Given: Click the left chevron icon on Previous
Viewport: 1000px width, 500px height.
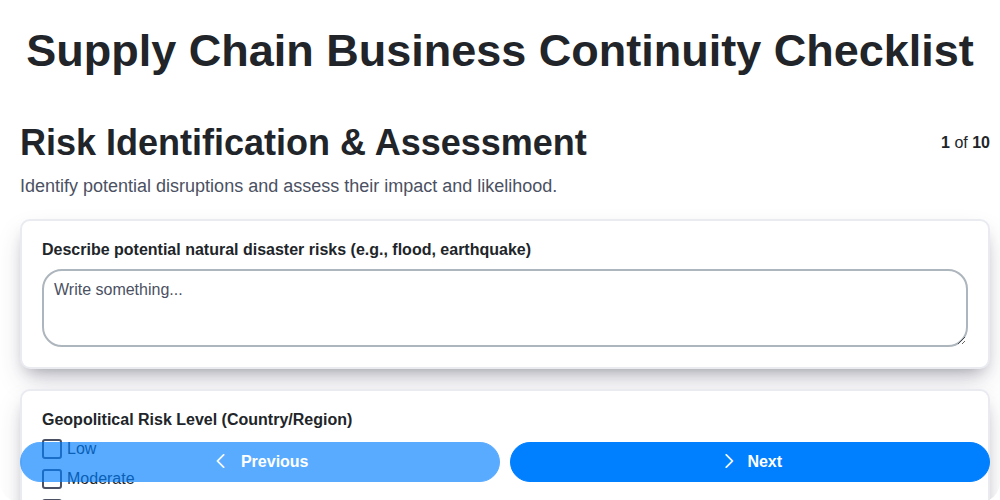Looking at the screenshot, I should [x=221, y=461].
